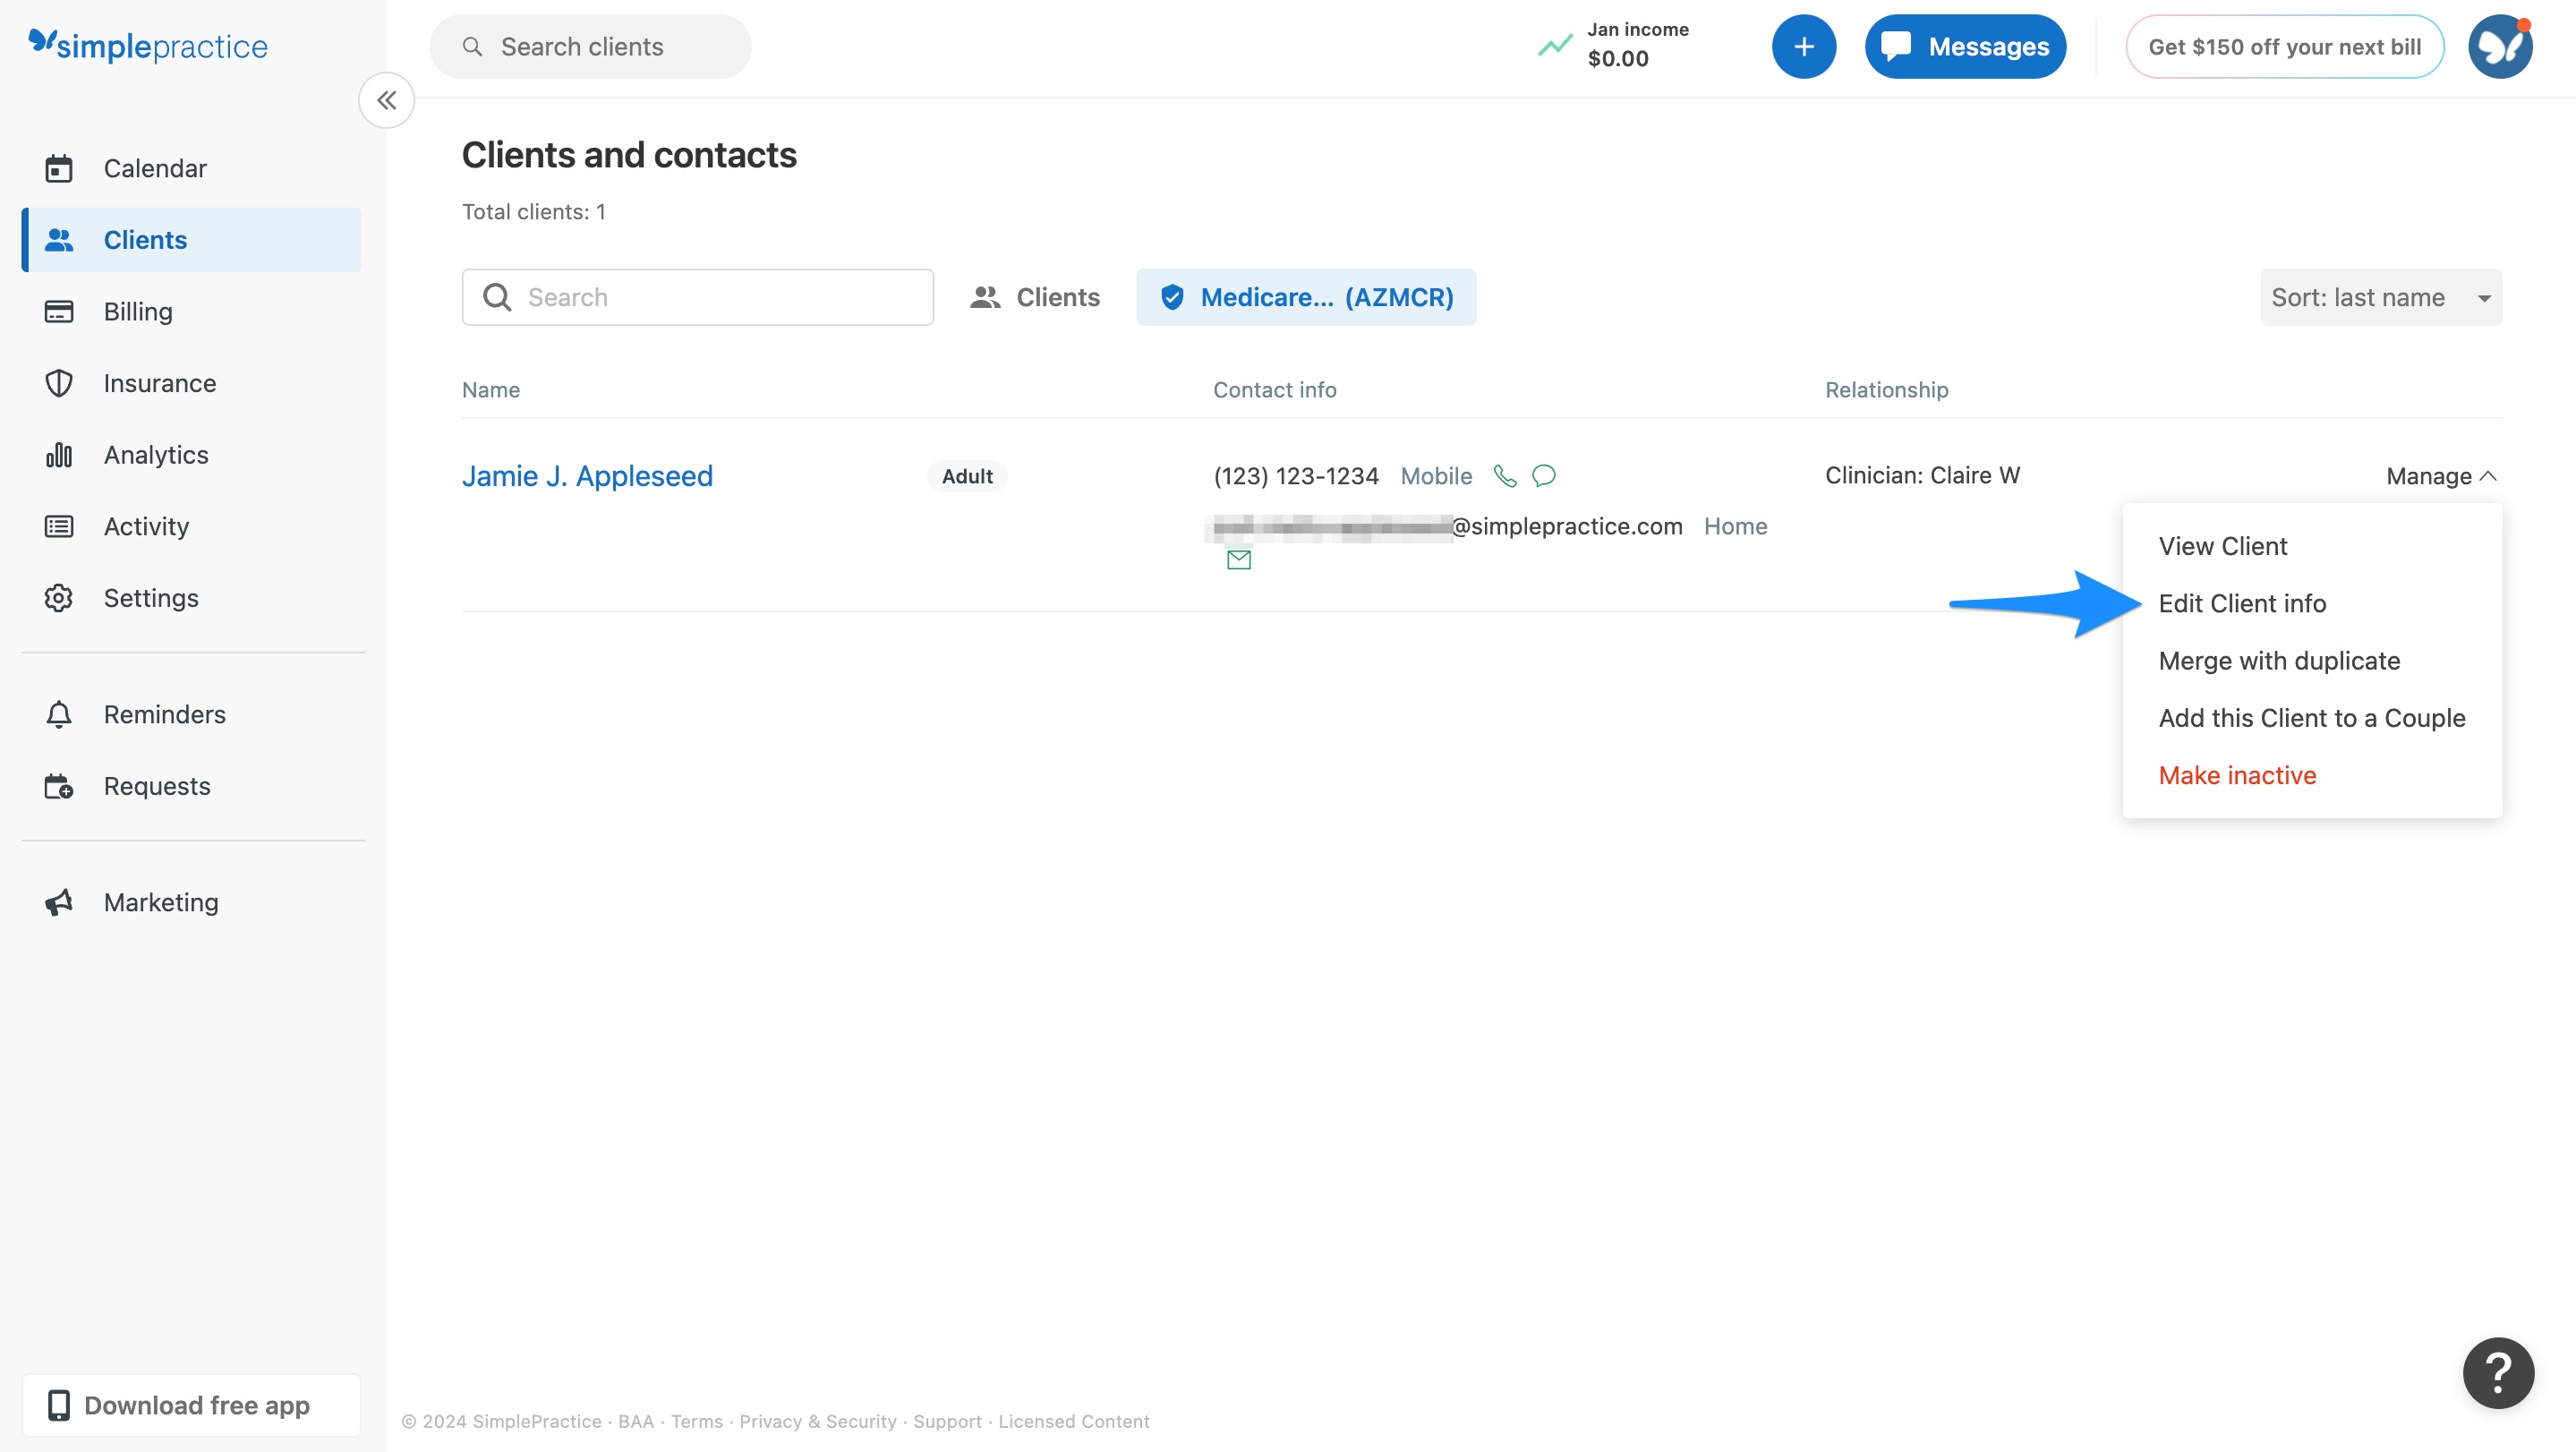The height and width of the screenshot is (1452, 2576).
Task: Click 'Make inactive' in red
Action: click(x=2237, y=775)
